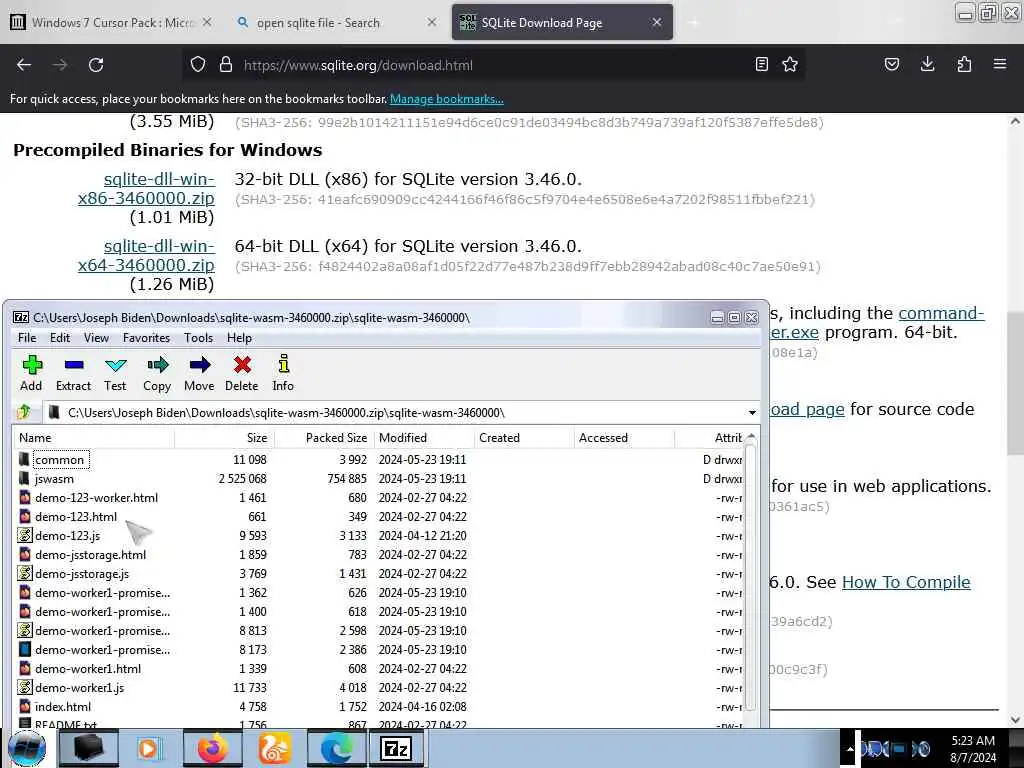Open the View menu in 7-Zip
Screen dimensions: 1024x768
pyautogui.click(x=96, y=338)
